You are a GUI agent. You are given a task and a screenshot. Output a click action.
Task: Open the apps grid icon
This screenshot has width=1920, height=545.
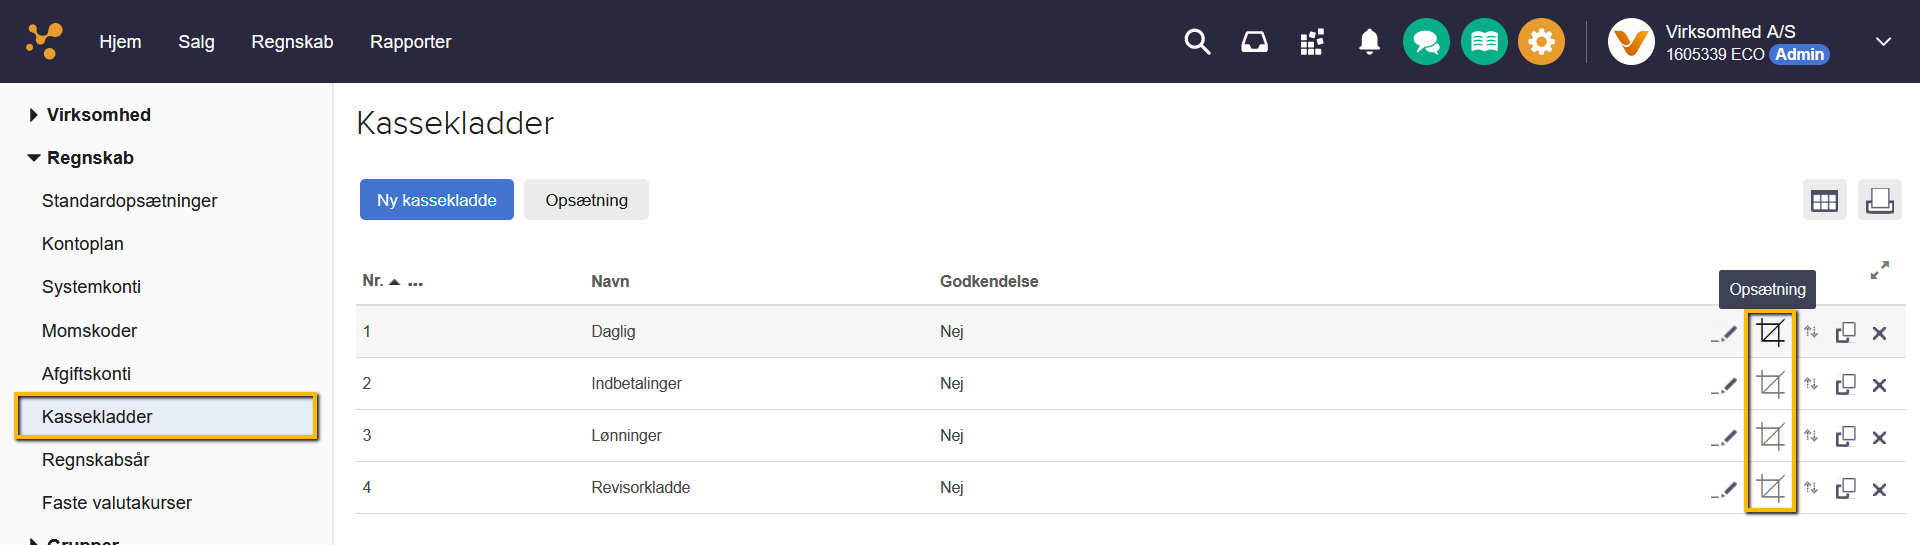(x=1311, y=42)
